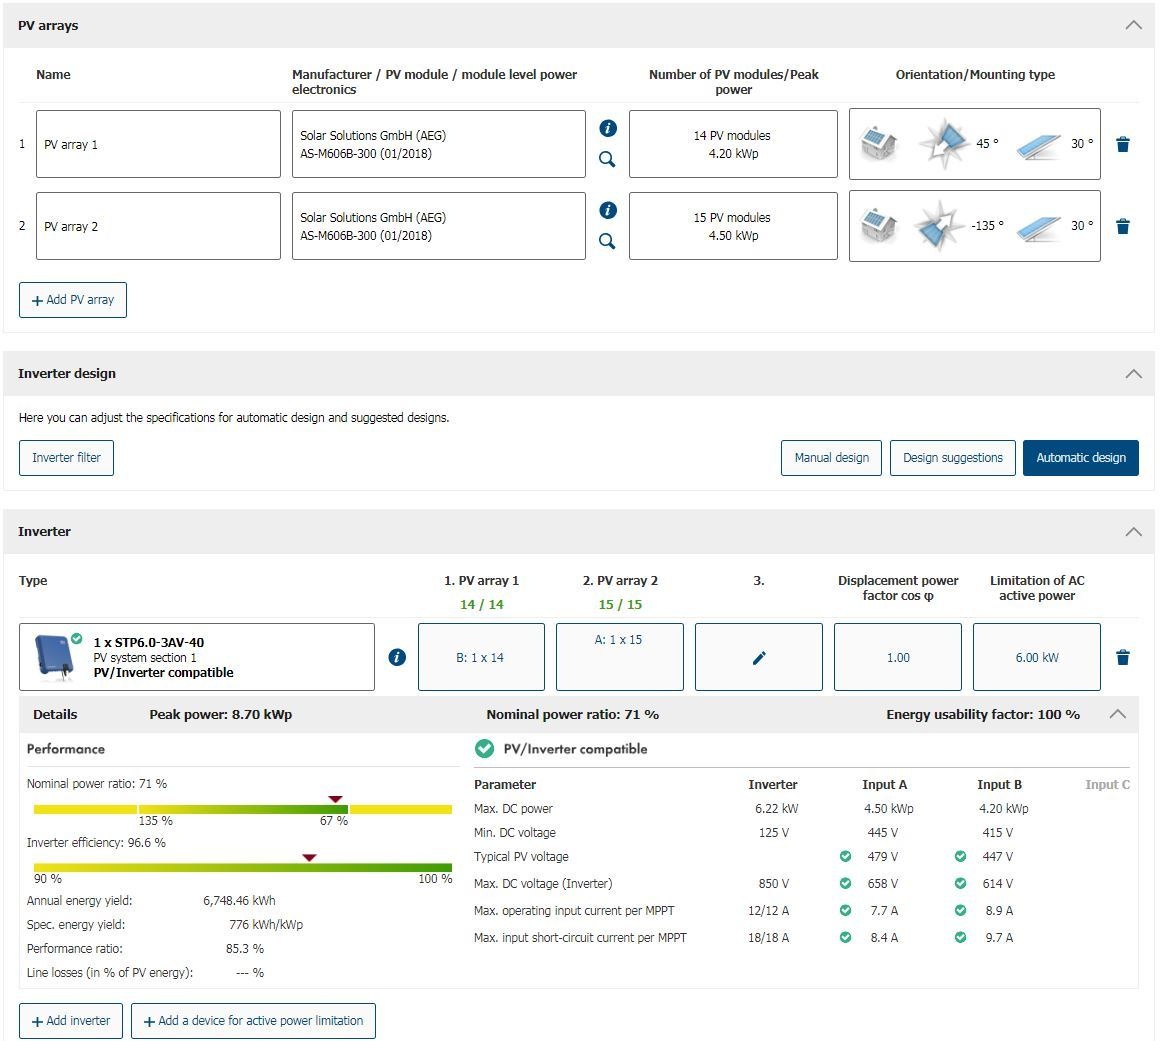Switch to Manual design

[x=831, y=458]
